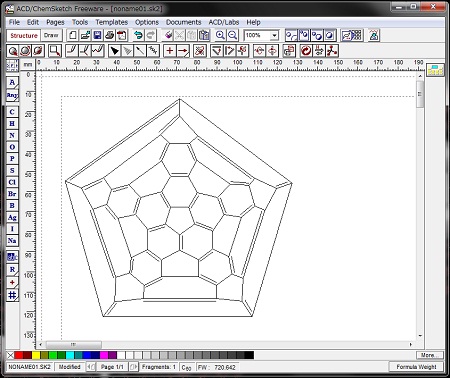Open the Options menu
The height and width of the screenshot is (378, 450).
coord(147,22)
